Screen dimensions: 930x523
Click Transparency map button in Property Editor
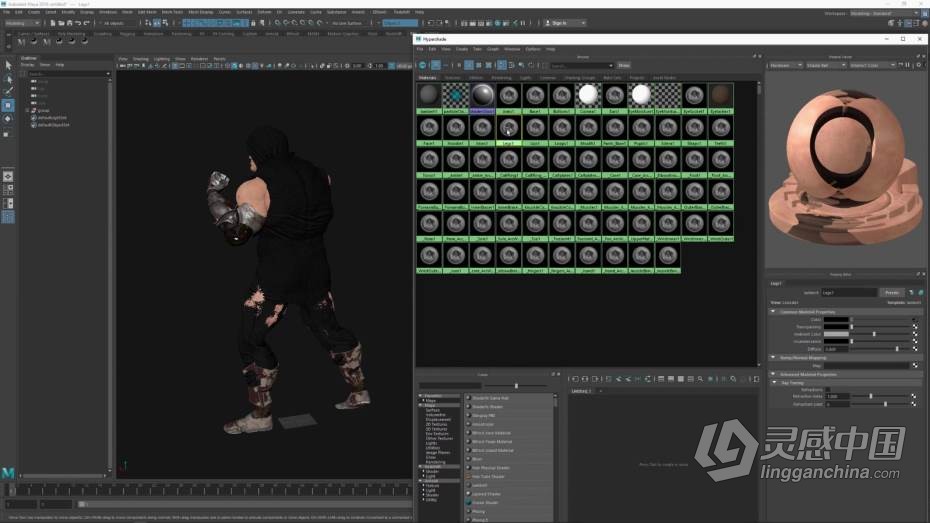pyautogui.click(x=915, y=327)
